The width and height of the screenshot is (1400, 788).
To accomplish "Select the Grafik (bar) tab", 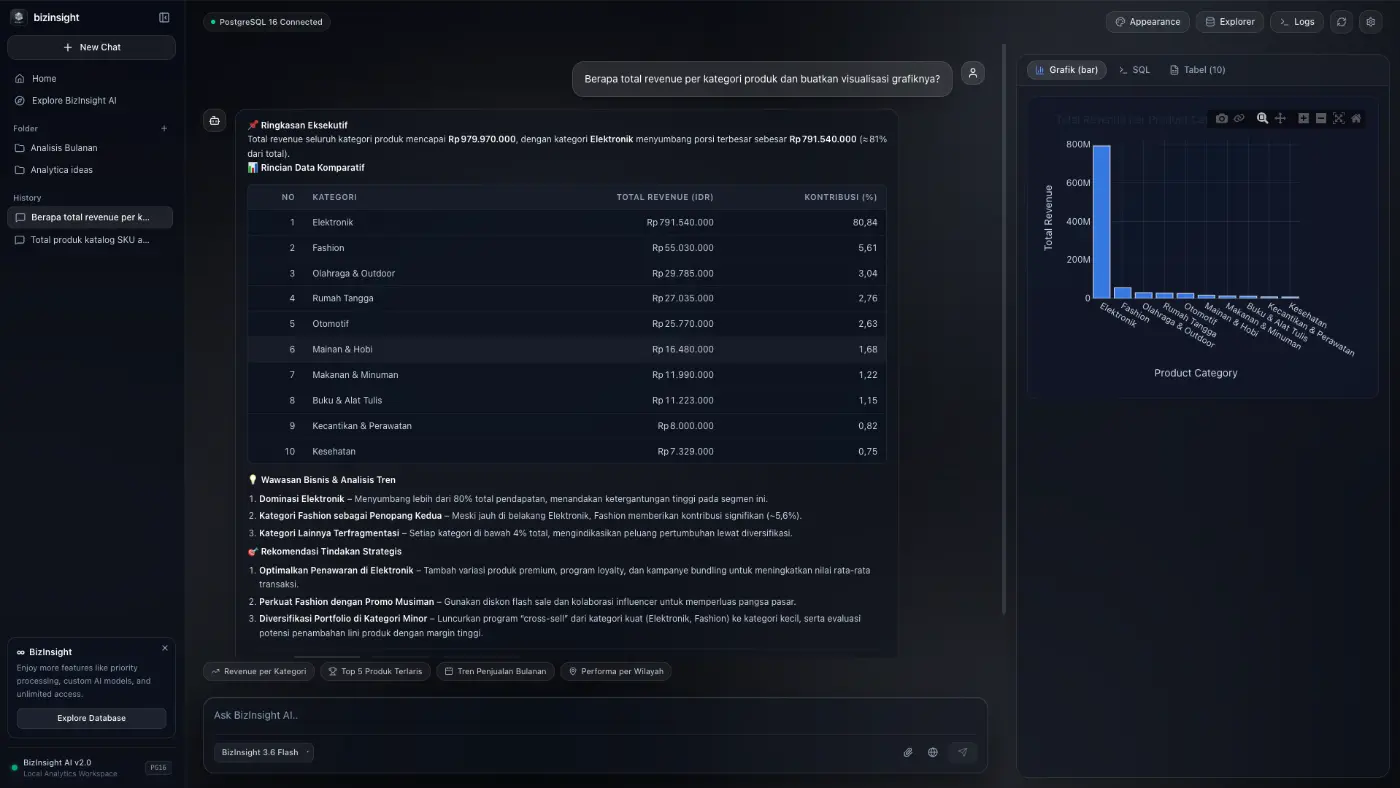I will pyautogui.click(x=1067, y=70).
